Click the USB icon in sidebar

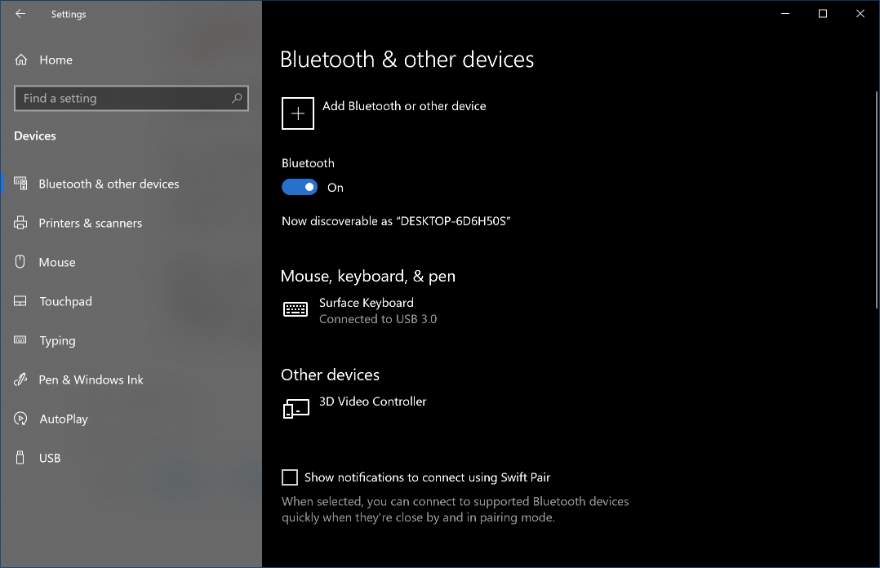click(20, 458)
